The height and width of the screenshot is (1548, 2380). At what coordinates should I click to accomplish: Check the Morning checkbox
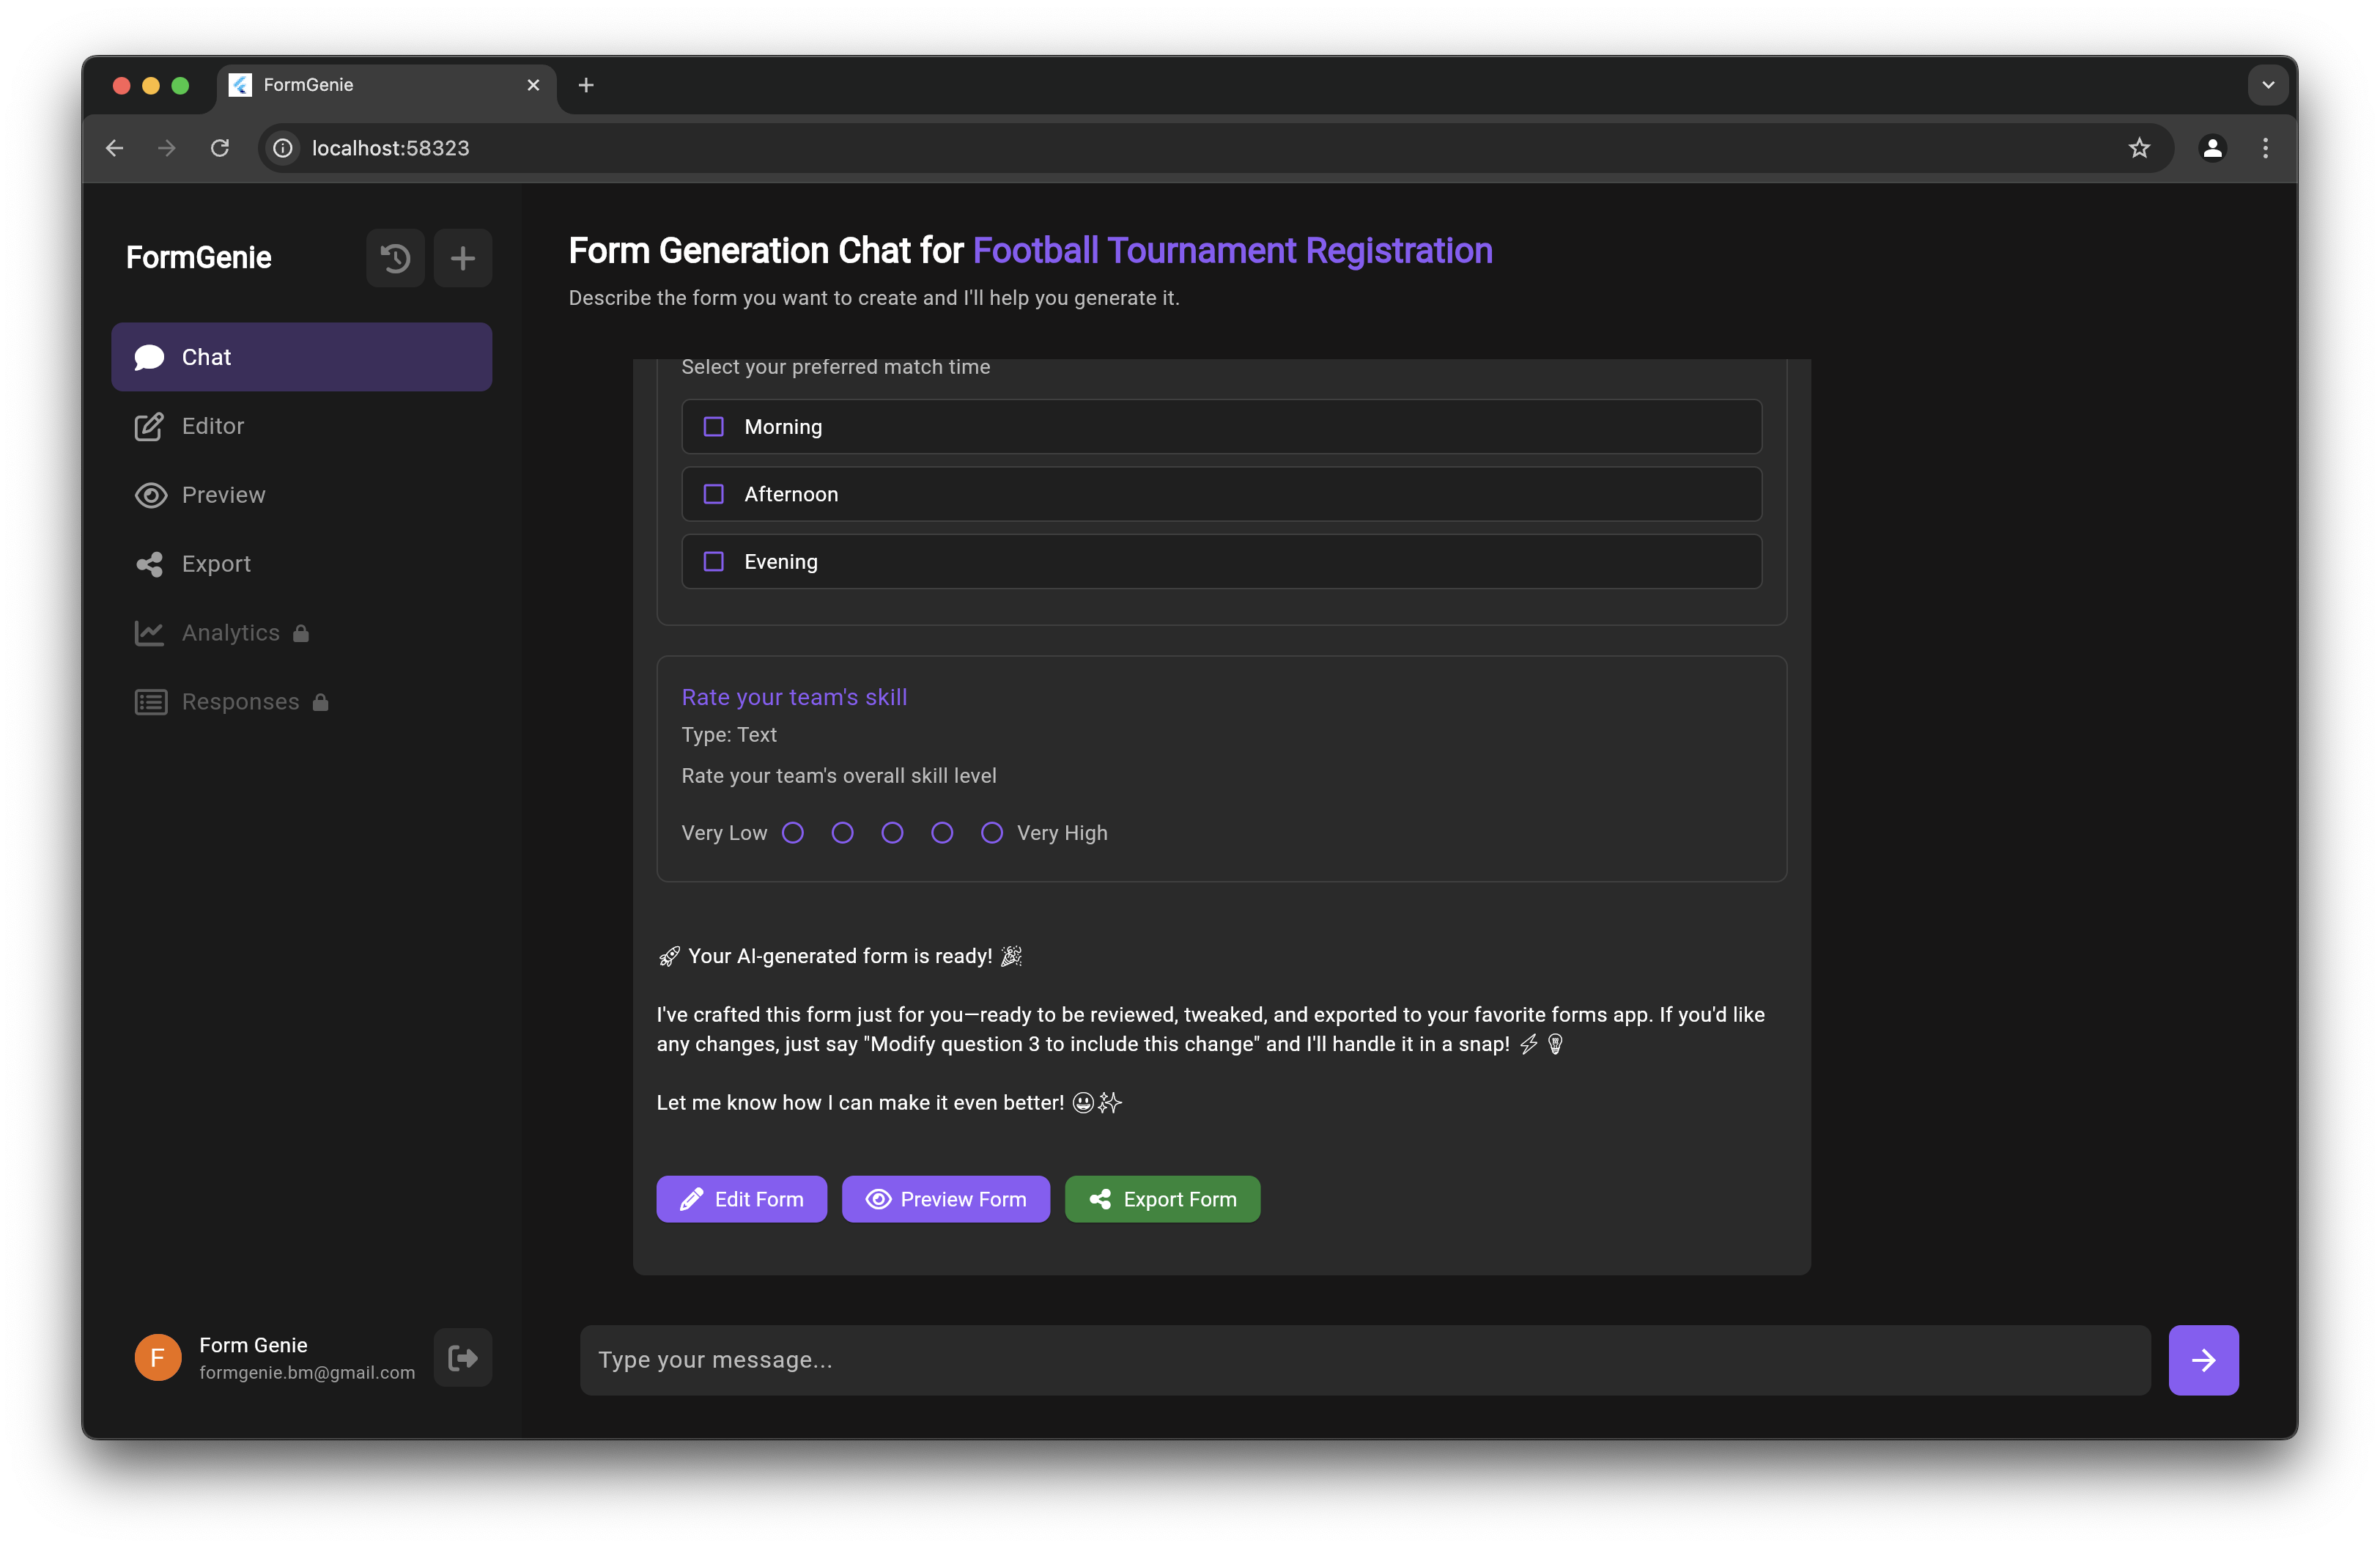coord(713,427)
